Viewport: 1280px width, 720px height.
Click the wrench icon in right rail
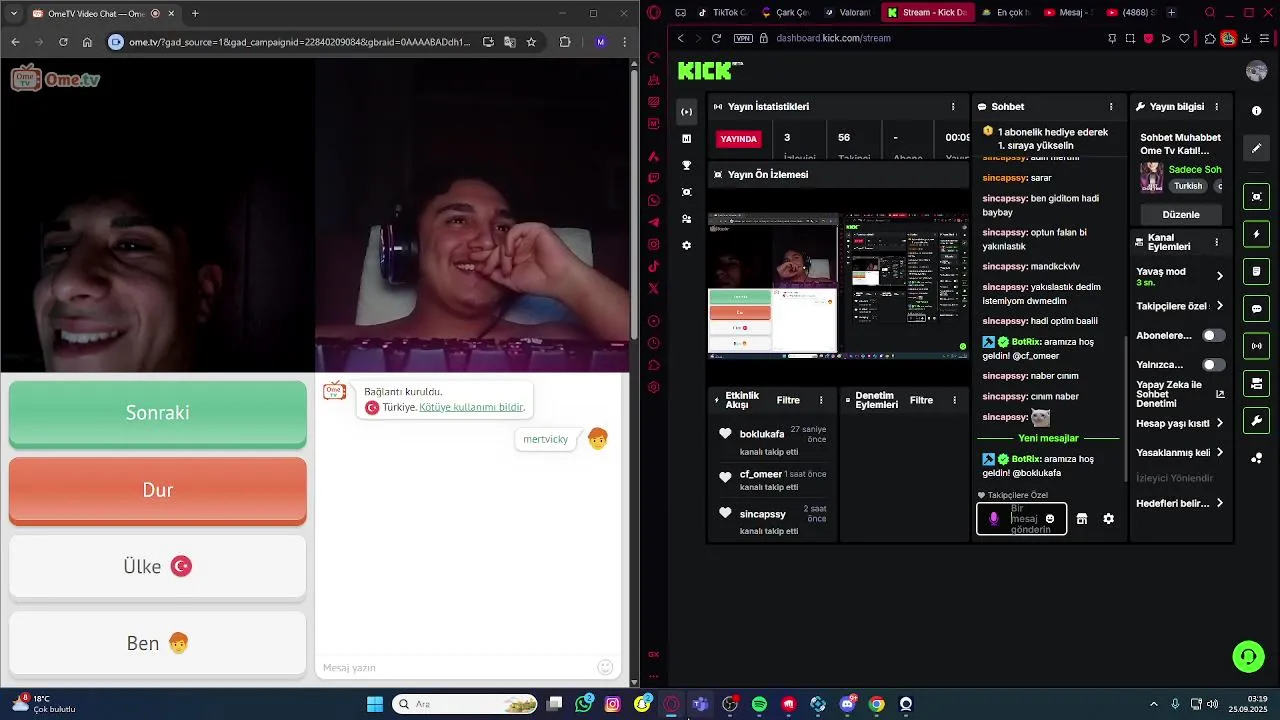(1257, 421)
